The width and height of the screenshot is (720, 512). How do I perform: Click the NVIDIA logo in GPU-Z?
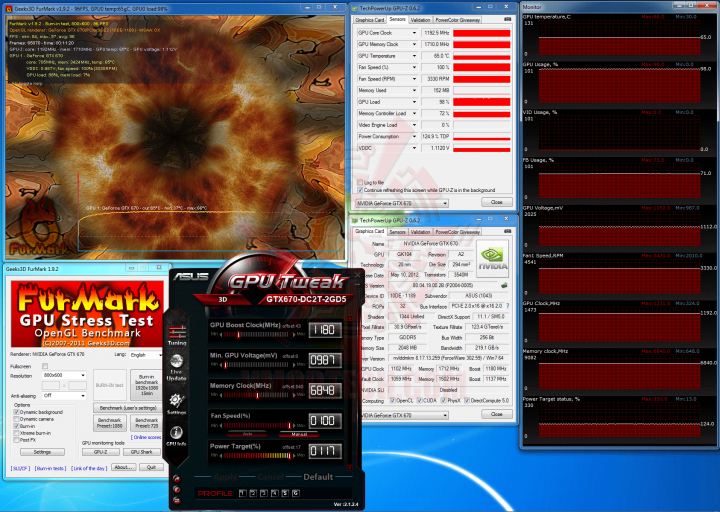tap(492, 259)
